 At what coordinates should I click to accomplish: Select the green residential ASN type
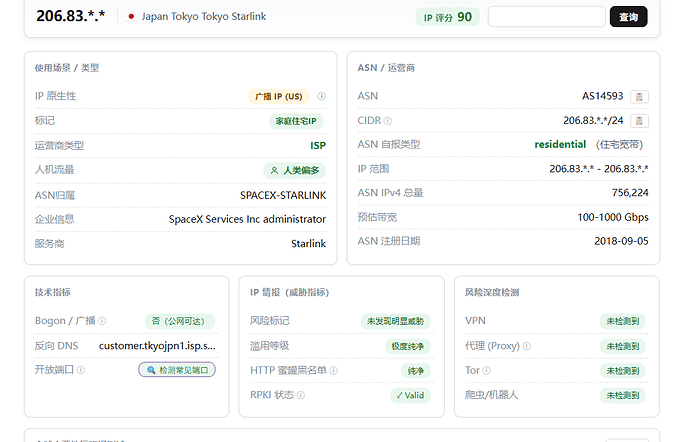[560, 144]
